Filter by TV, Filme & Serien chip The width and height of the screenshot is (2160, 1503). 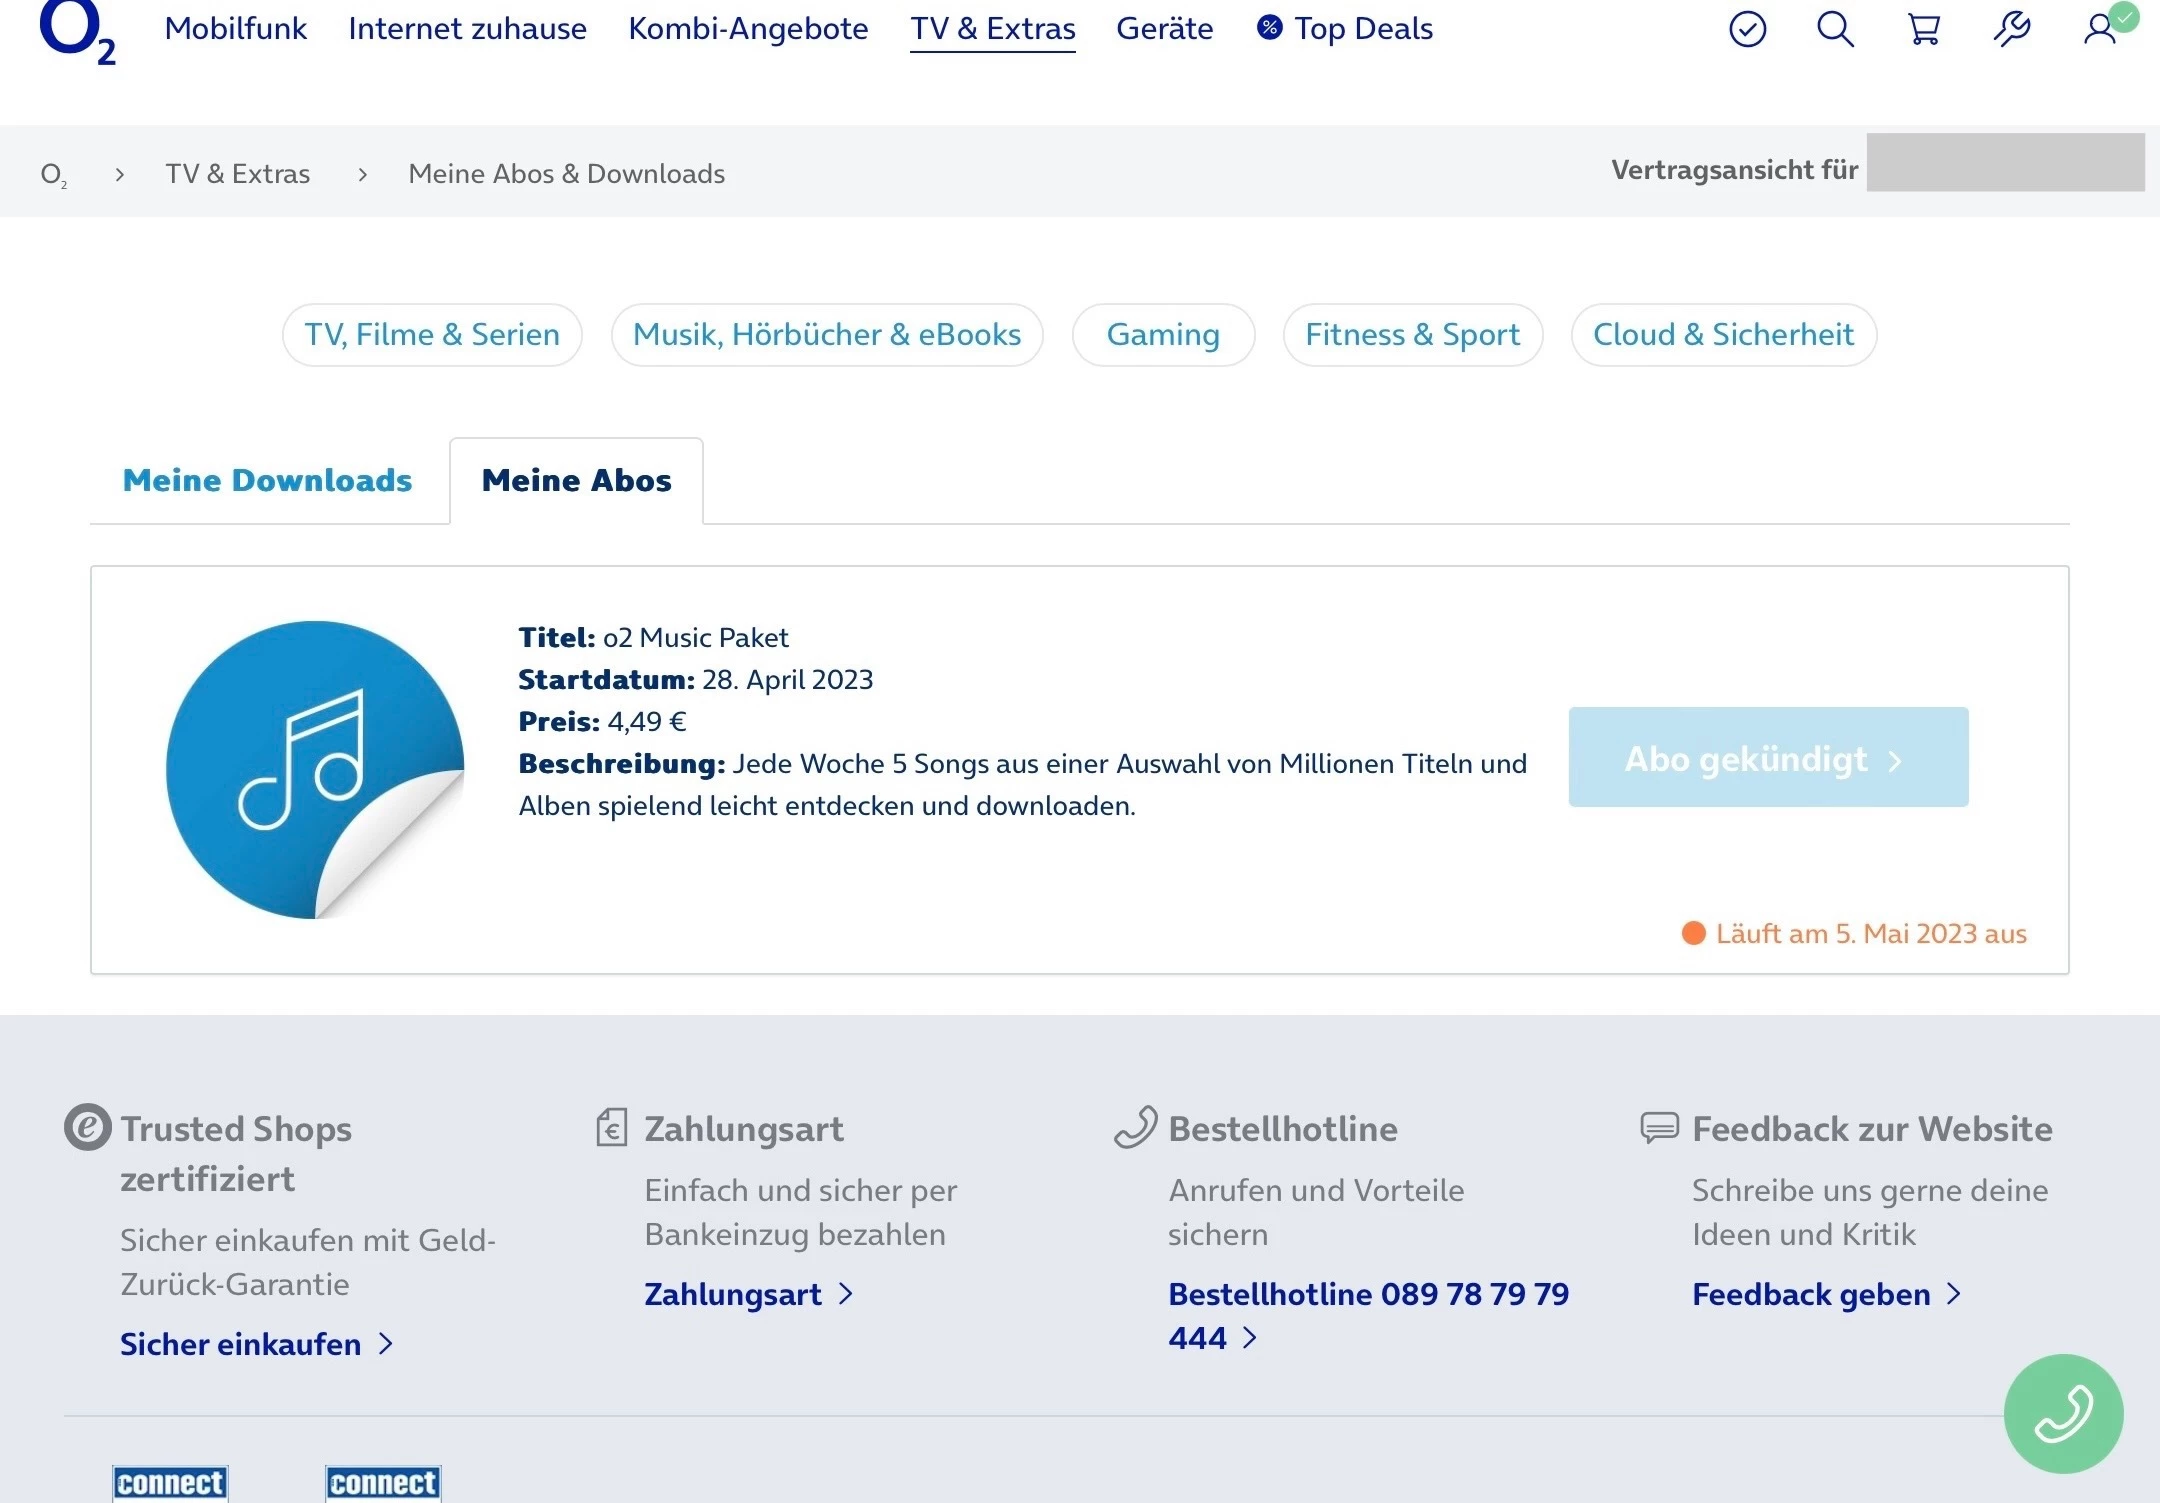[x=432, y=335]
